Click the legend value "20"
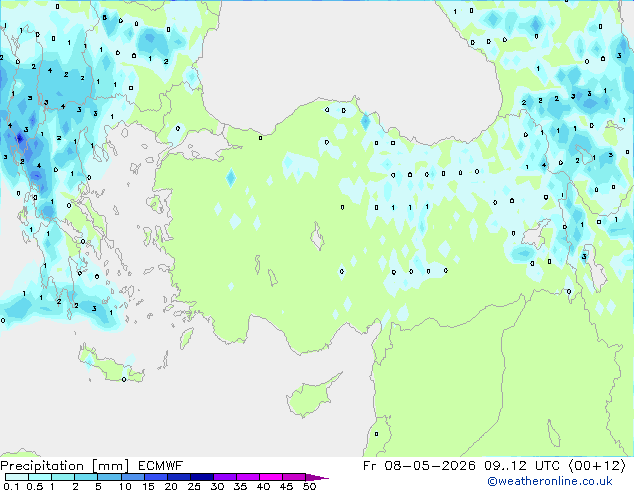The height and width of the screenshot is (490, 634). coord(171,486)
